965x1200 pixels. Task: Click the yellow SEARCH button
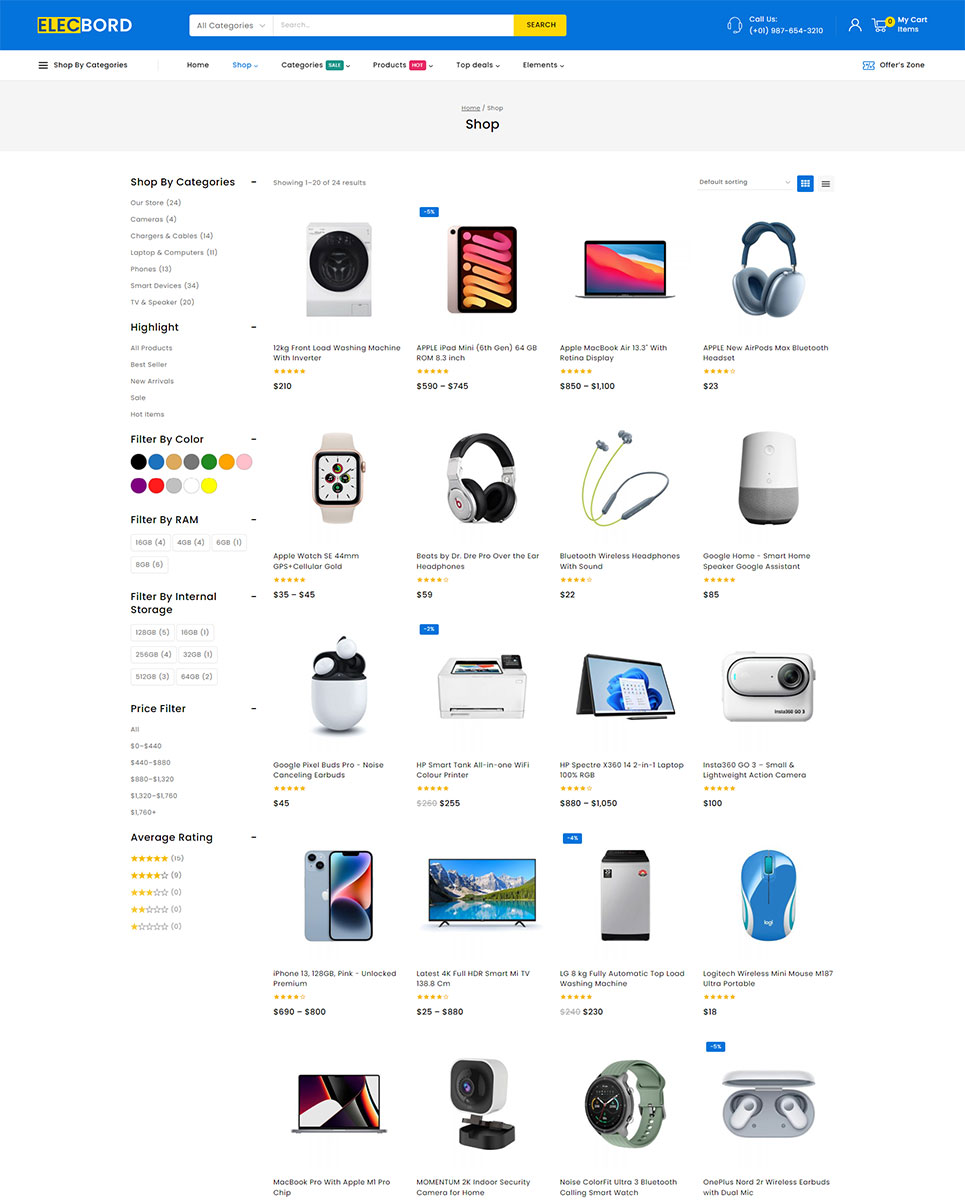(x=540, y=25)
